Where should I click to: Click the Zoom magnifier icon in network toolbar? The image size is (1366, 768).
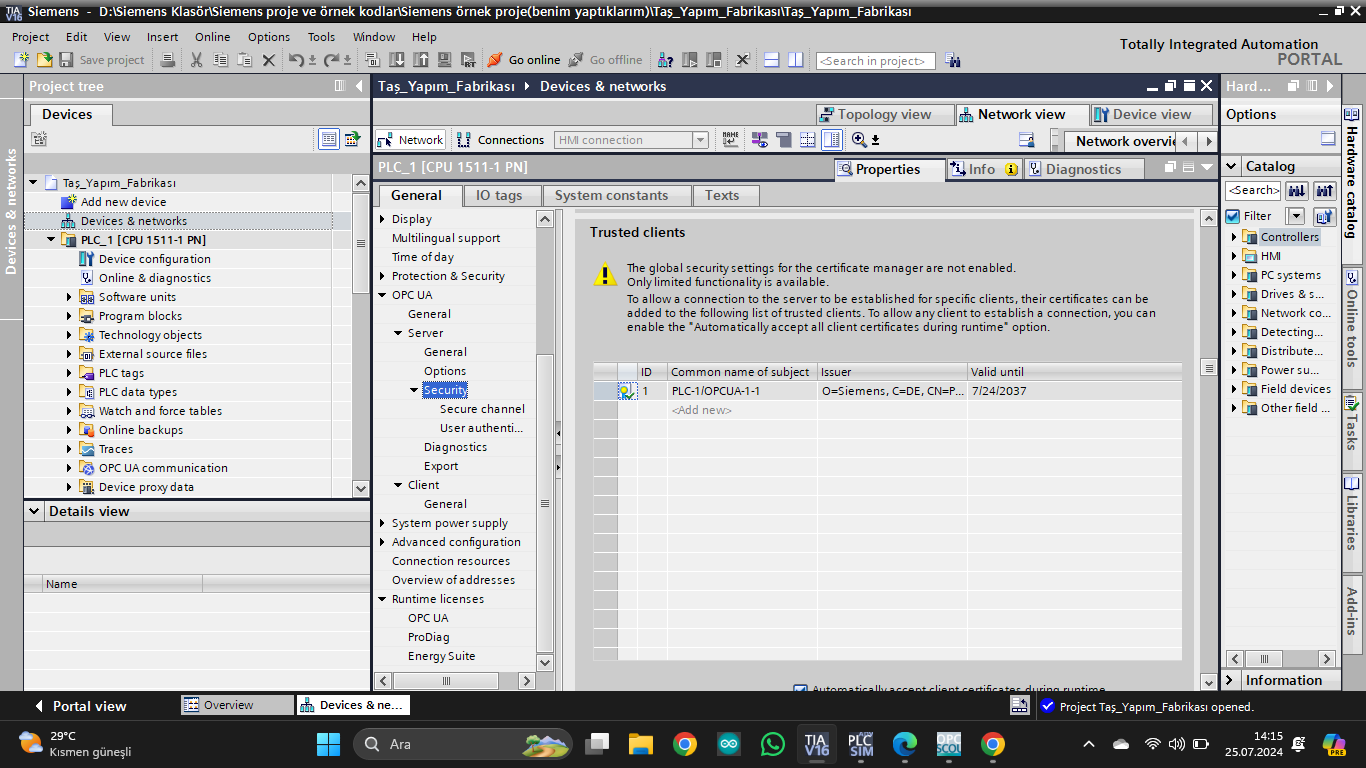point(859,140)
